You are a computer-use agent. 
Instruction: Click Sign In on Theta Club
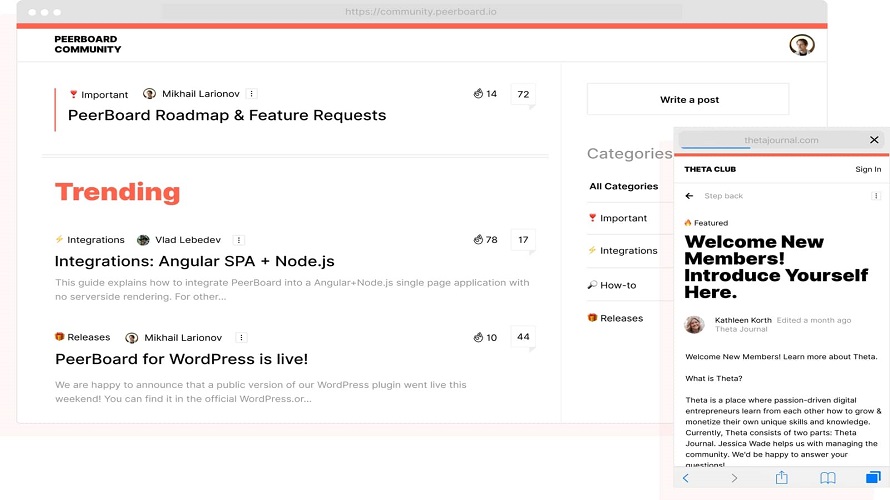coord(868,169)
